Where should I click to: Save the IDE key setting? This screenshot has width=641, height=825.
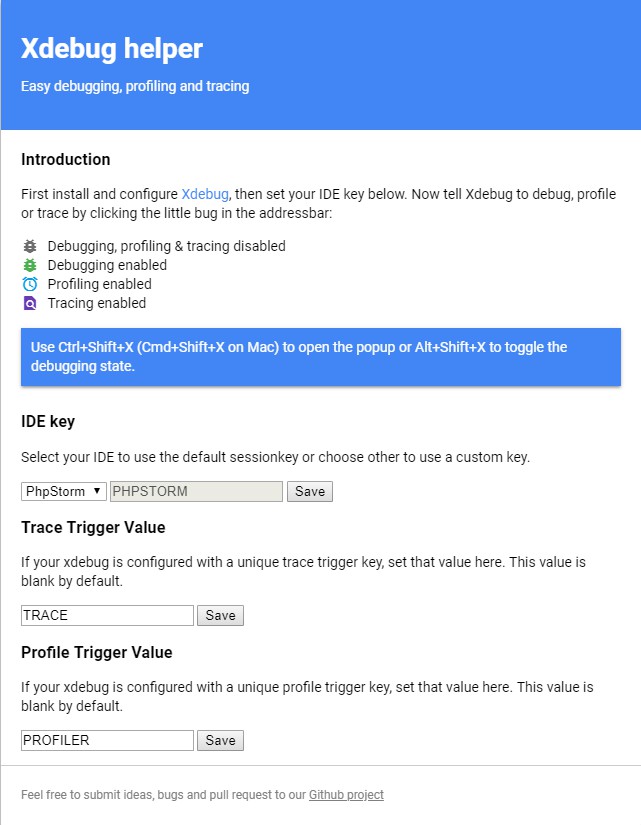pos(309,491)
